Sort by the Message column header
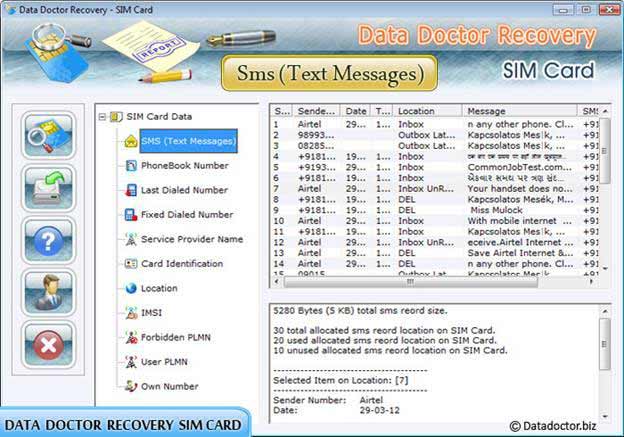Image resolution: width=624 pixels, height=437 pixels. pyautogui.click(x=519, y=111)
